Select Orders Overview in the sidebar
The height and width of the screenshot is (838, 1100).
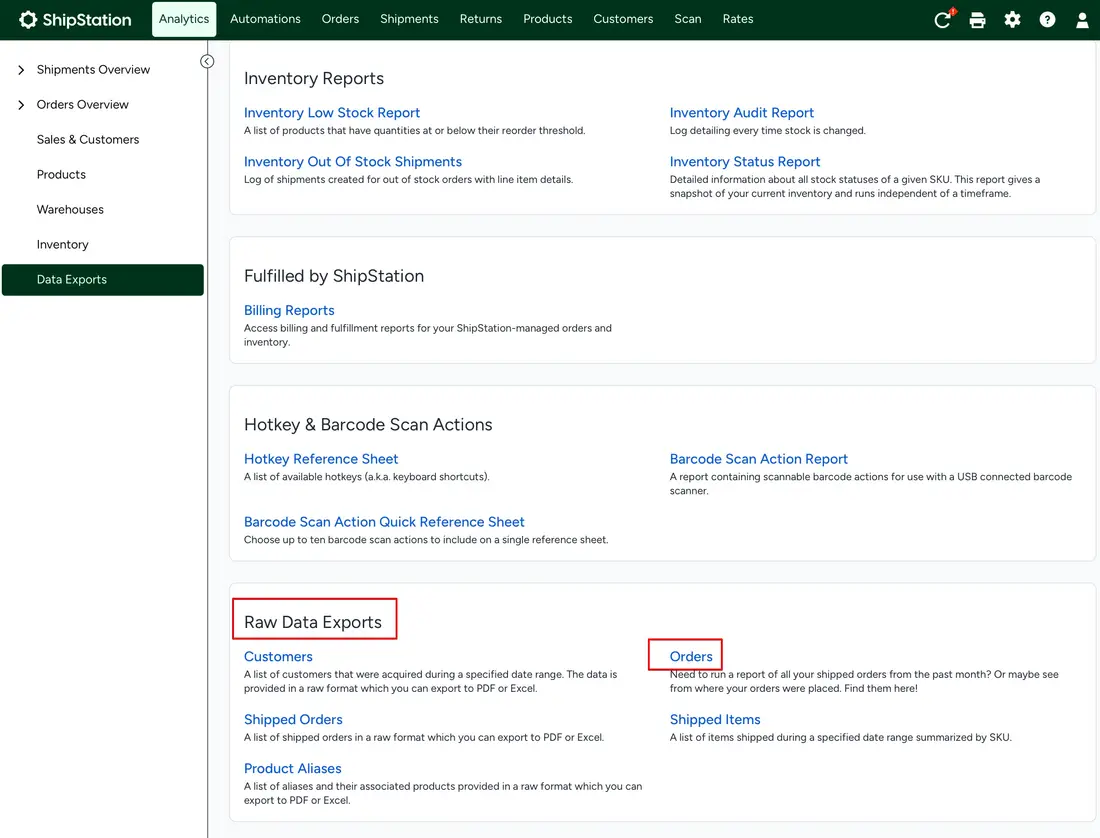pyautogui.click(x=83, y=104)
